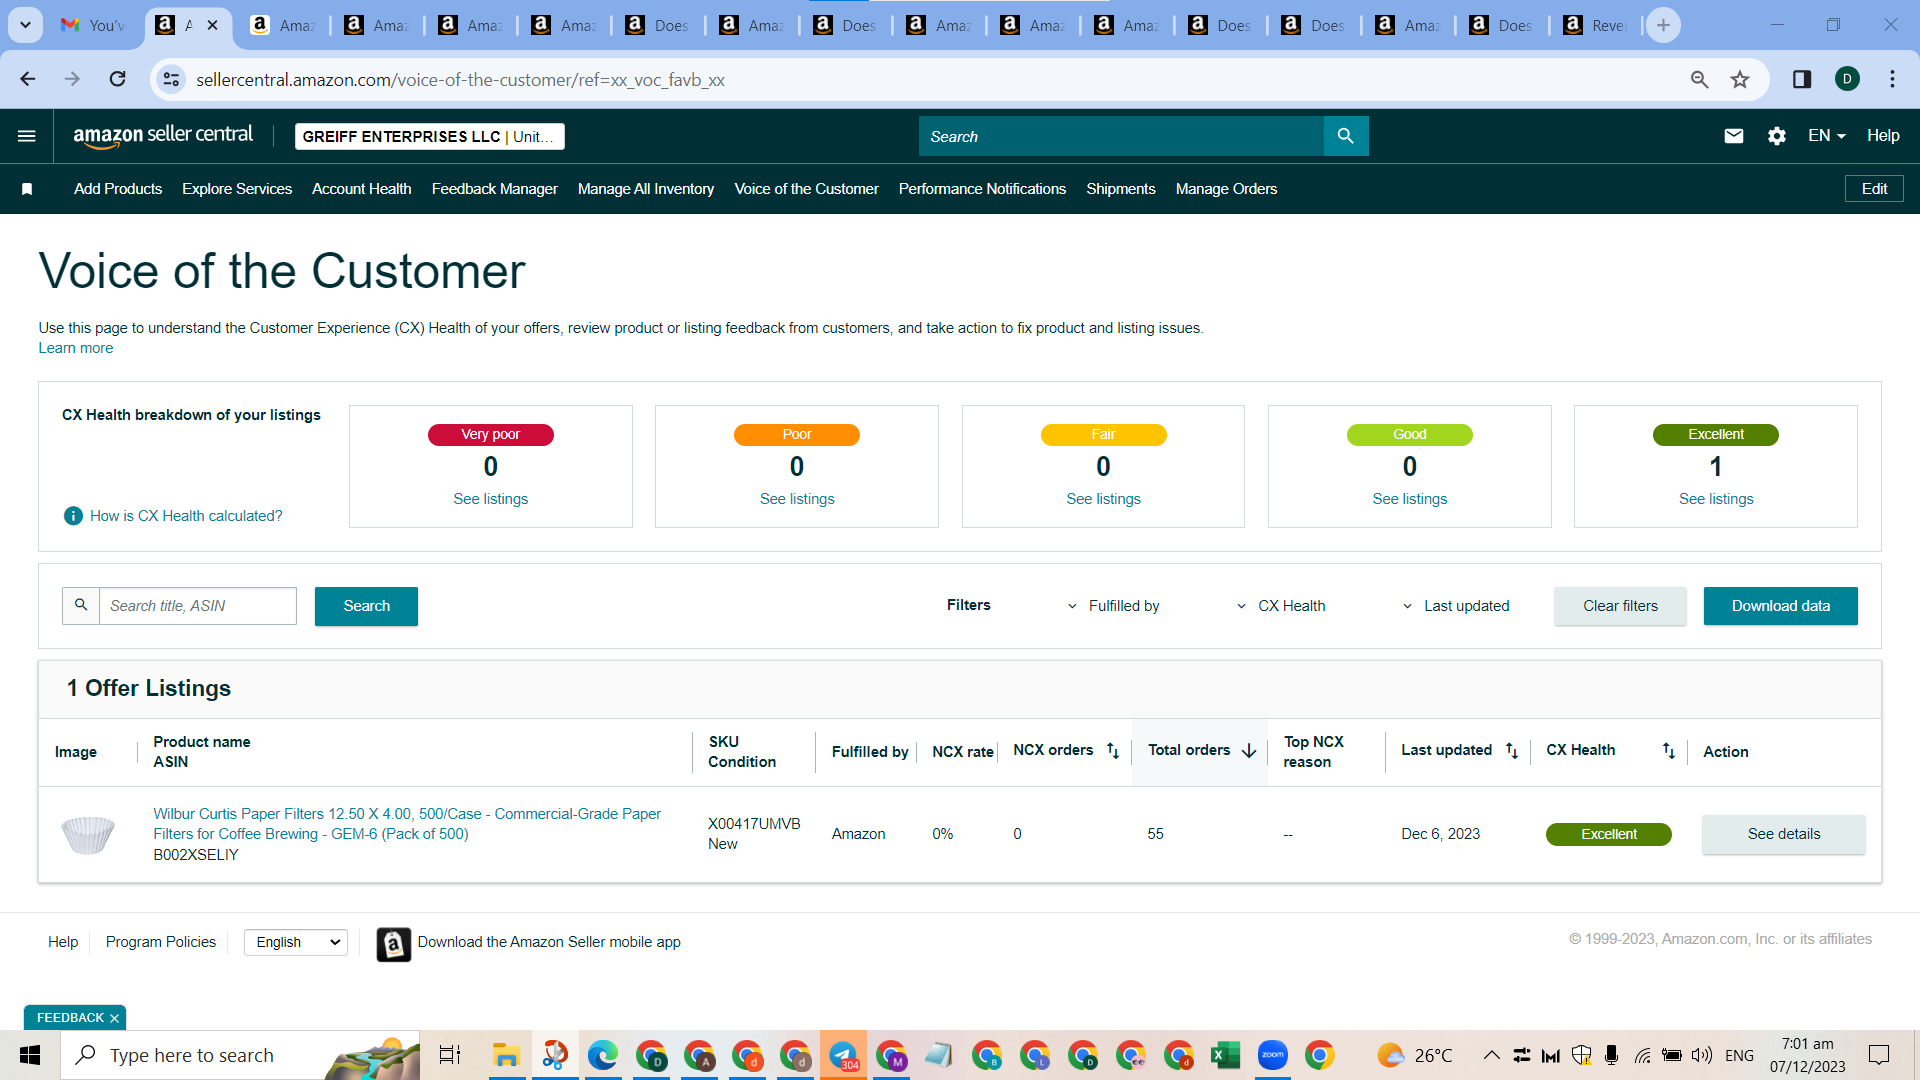Image resolution: width=1920 pixels, height=1080 pixels.
Task: Open the English language dropdown in footer
Action: tap(296, 942)
